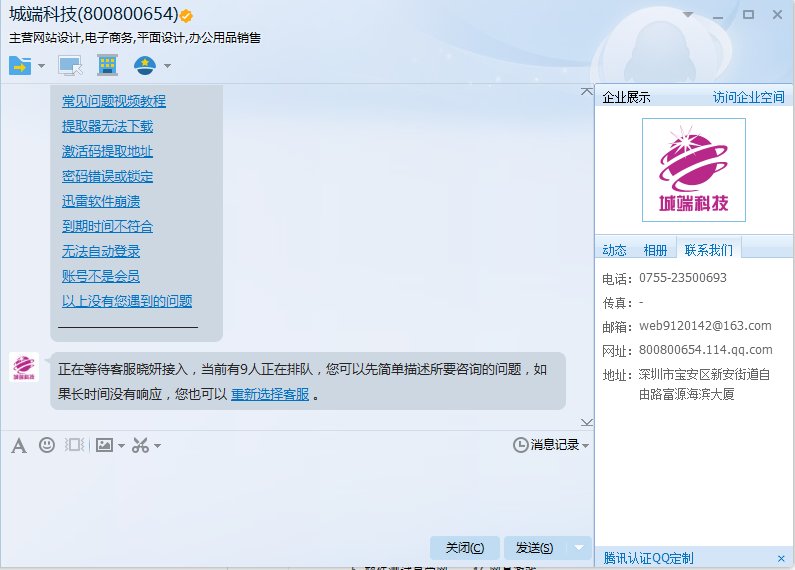This screenshot has width=795, height=570.
Task: Open the enterprise building icon
Action: (x=107, y=65)
